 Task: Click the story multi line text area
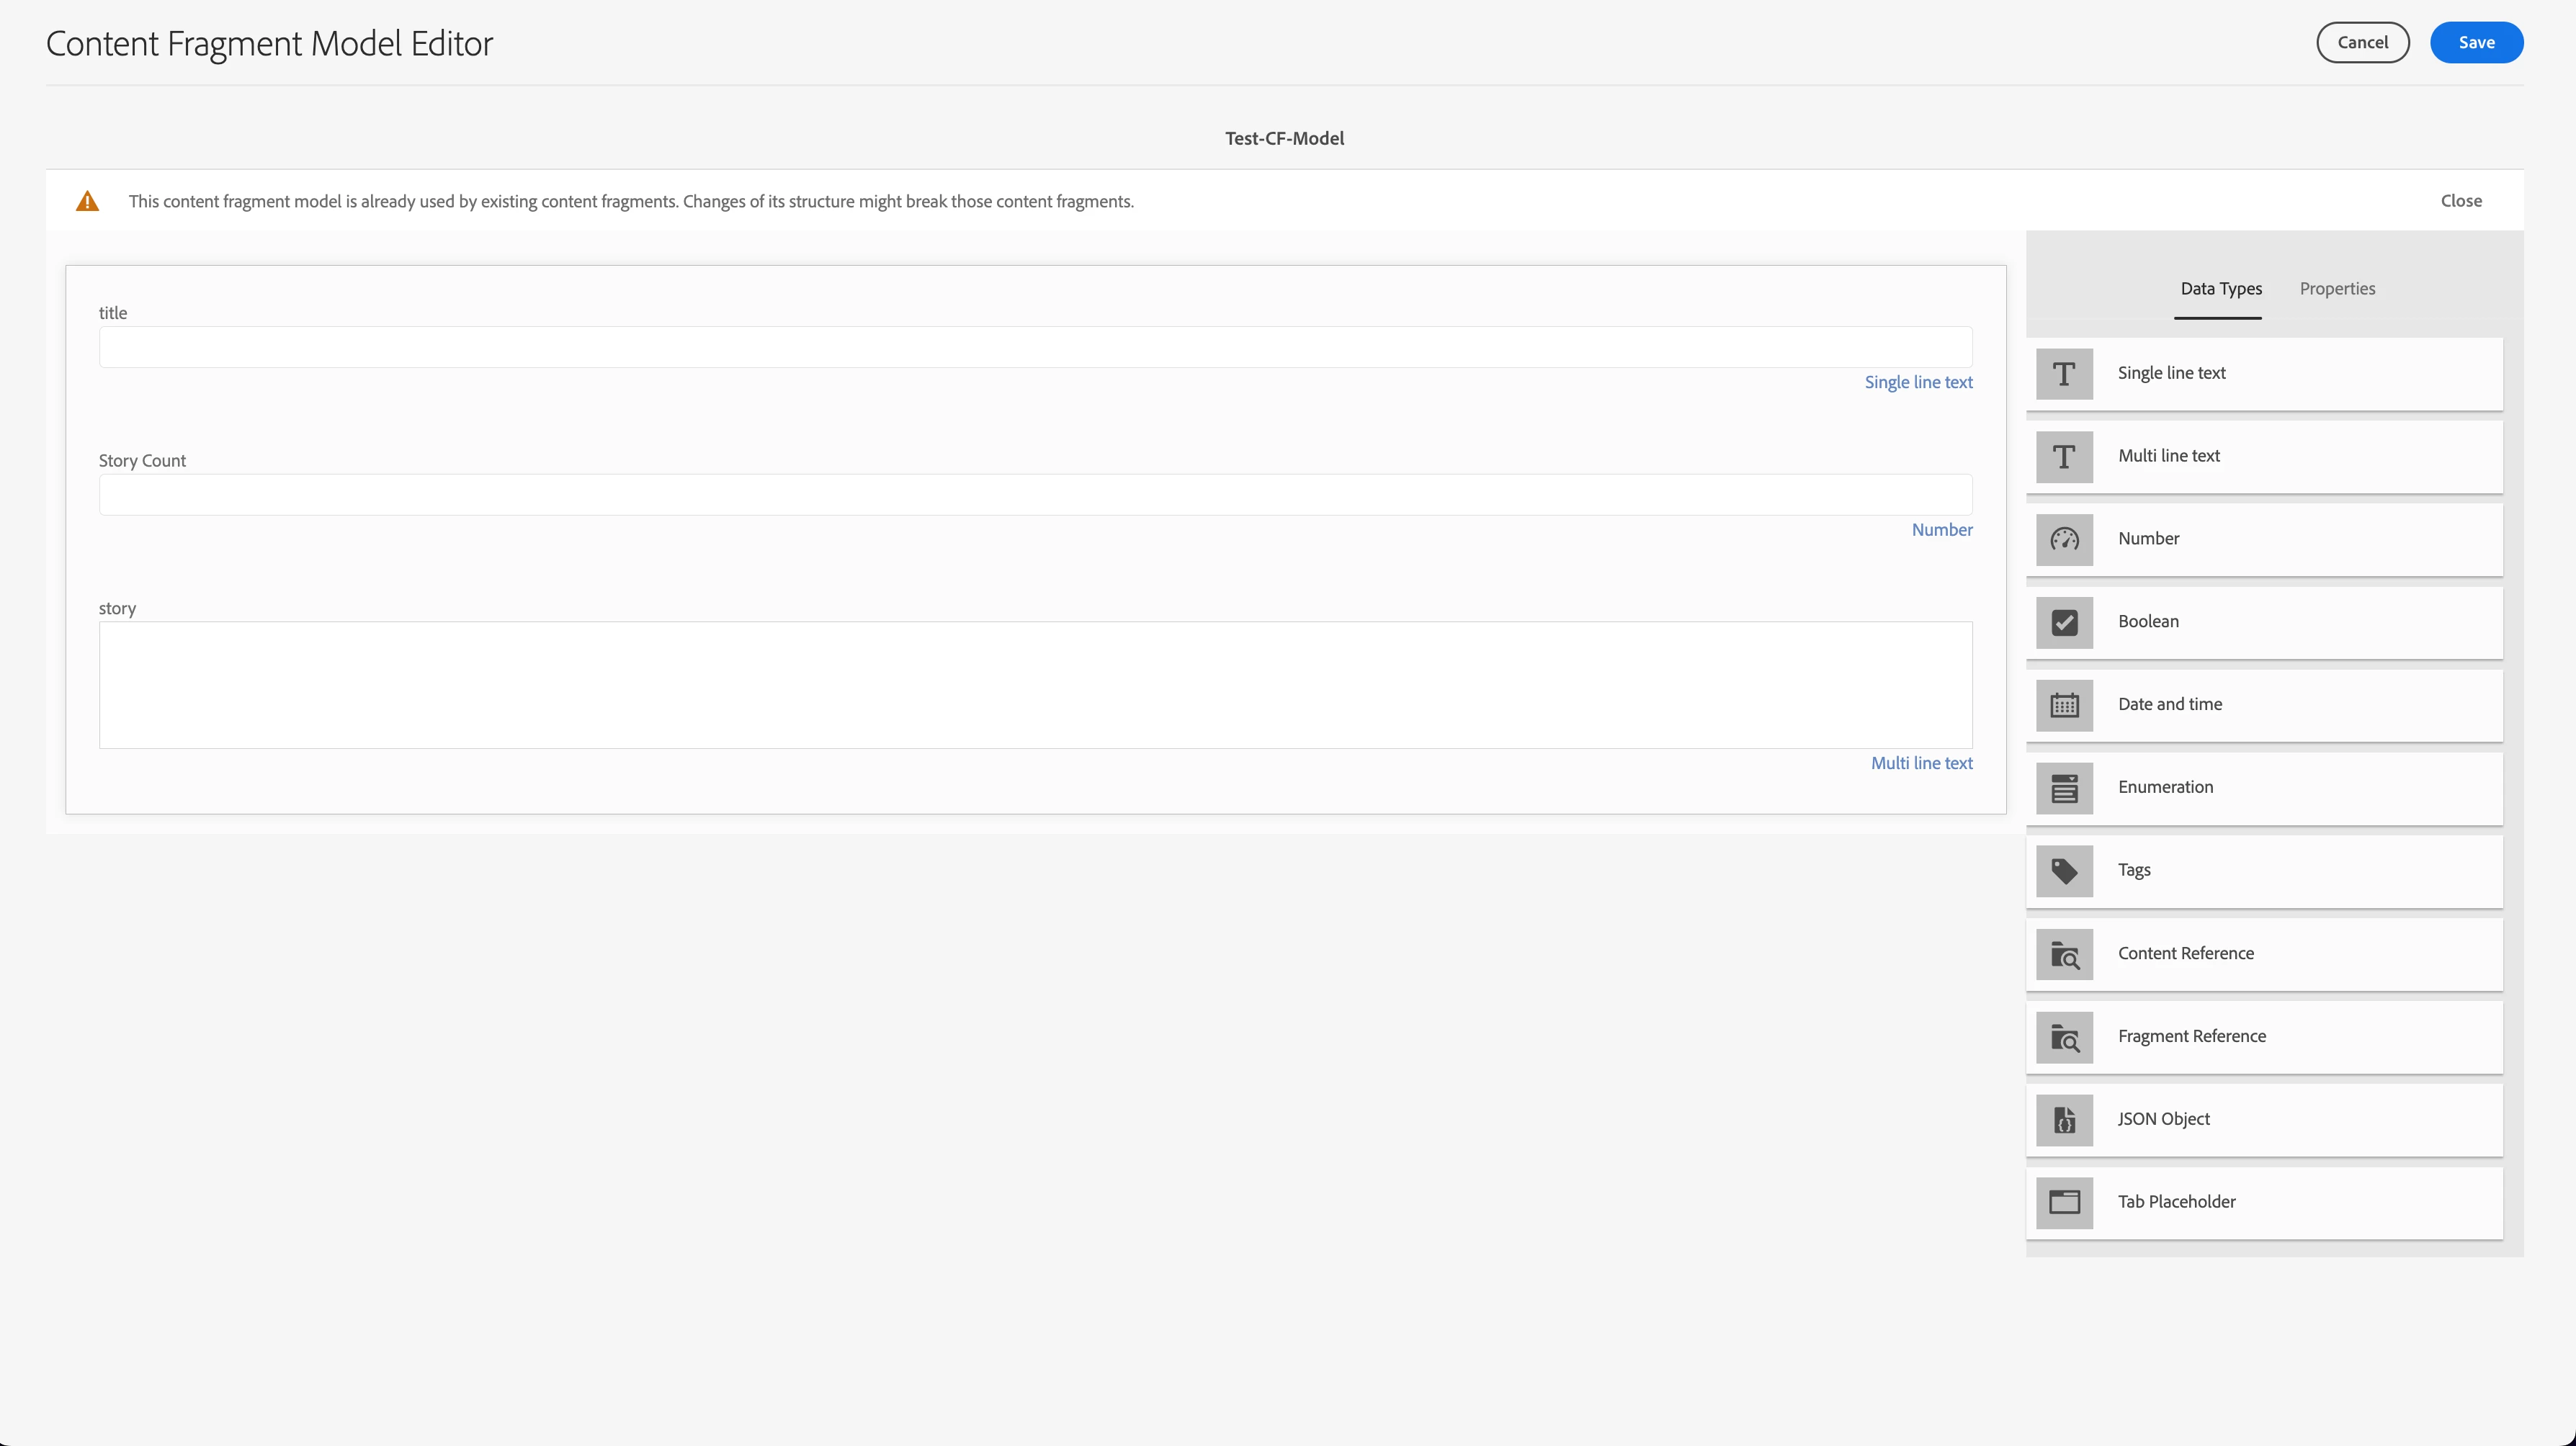click(1035, 685)
